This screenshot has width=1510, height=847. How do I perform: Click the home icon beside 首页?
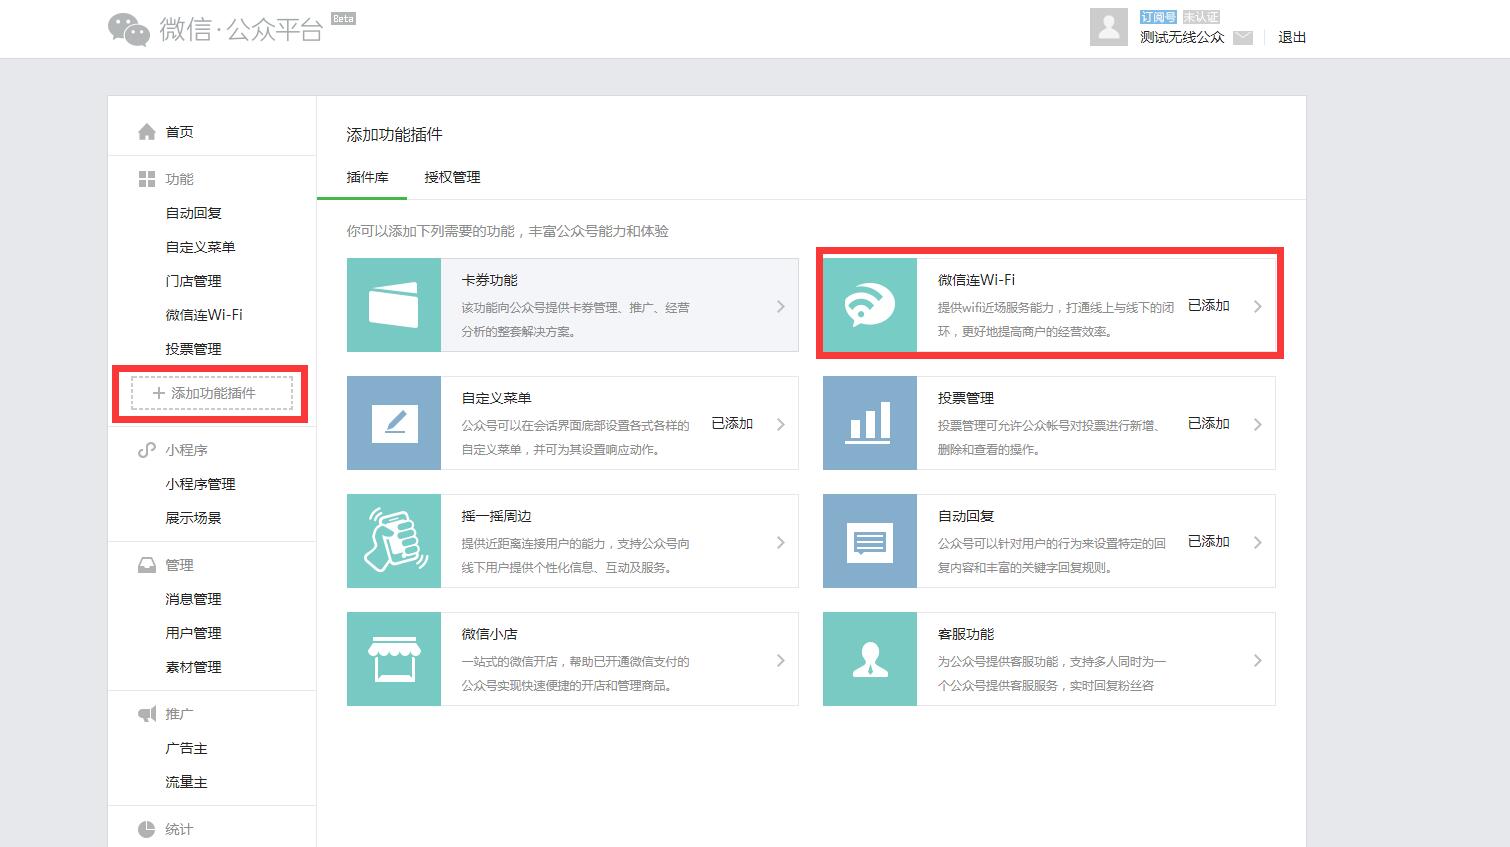click(147, 132)
